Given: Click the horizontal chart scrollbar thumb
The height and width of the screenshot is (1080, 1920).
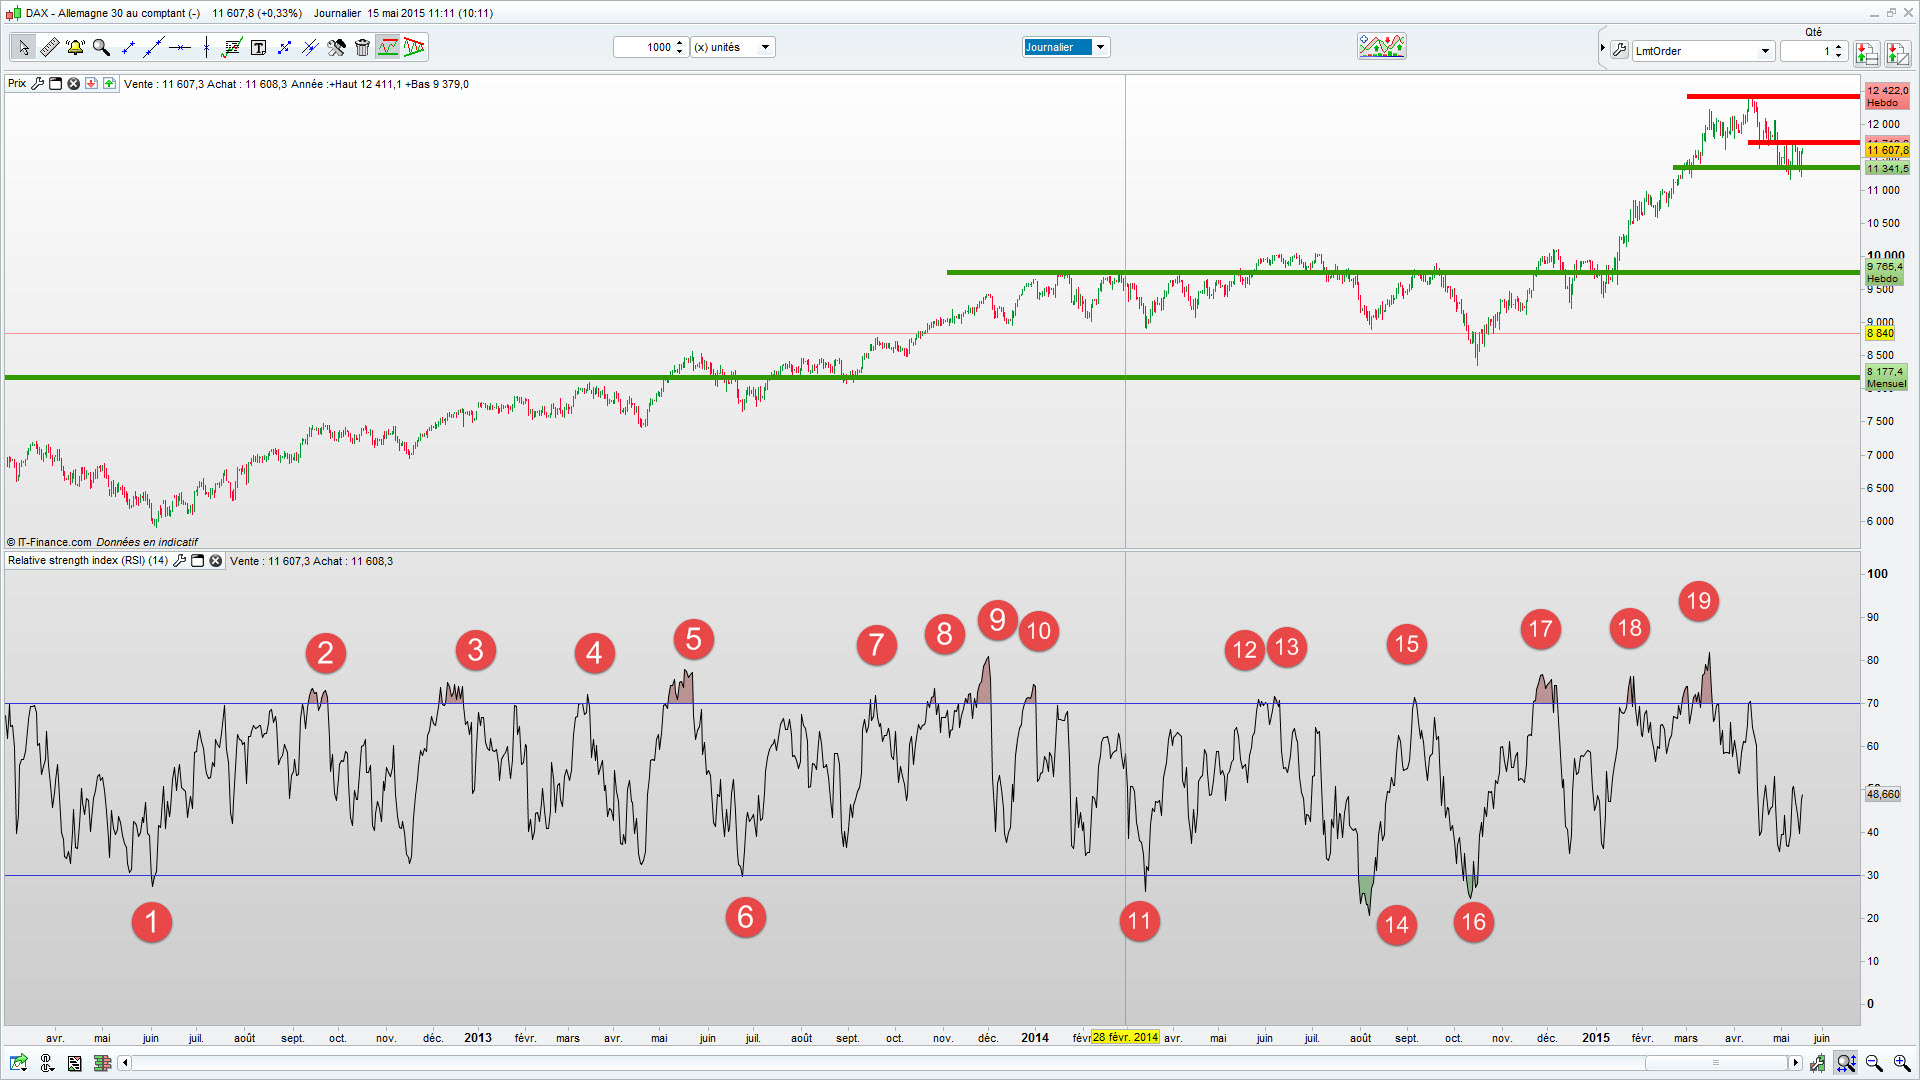Looking at the screenshot, I should [1715, 1063].
